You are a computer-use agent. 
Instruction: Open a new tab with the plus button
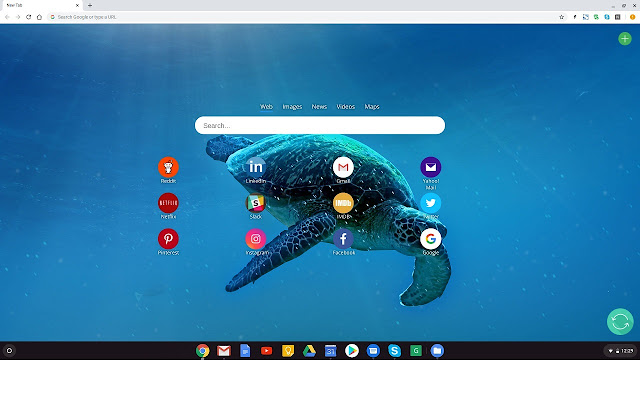(90, 5)
